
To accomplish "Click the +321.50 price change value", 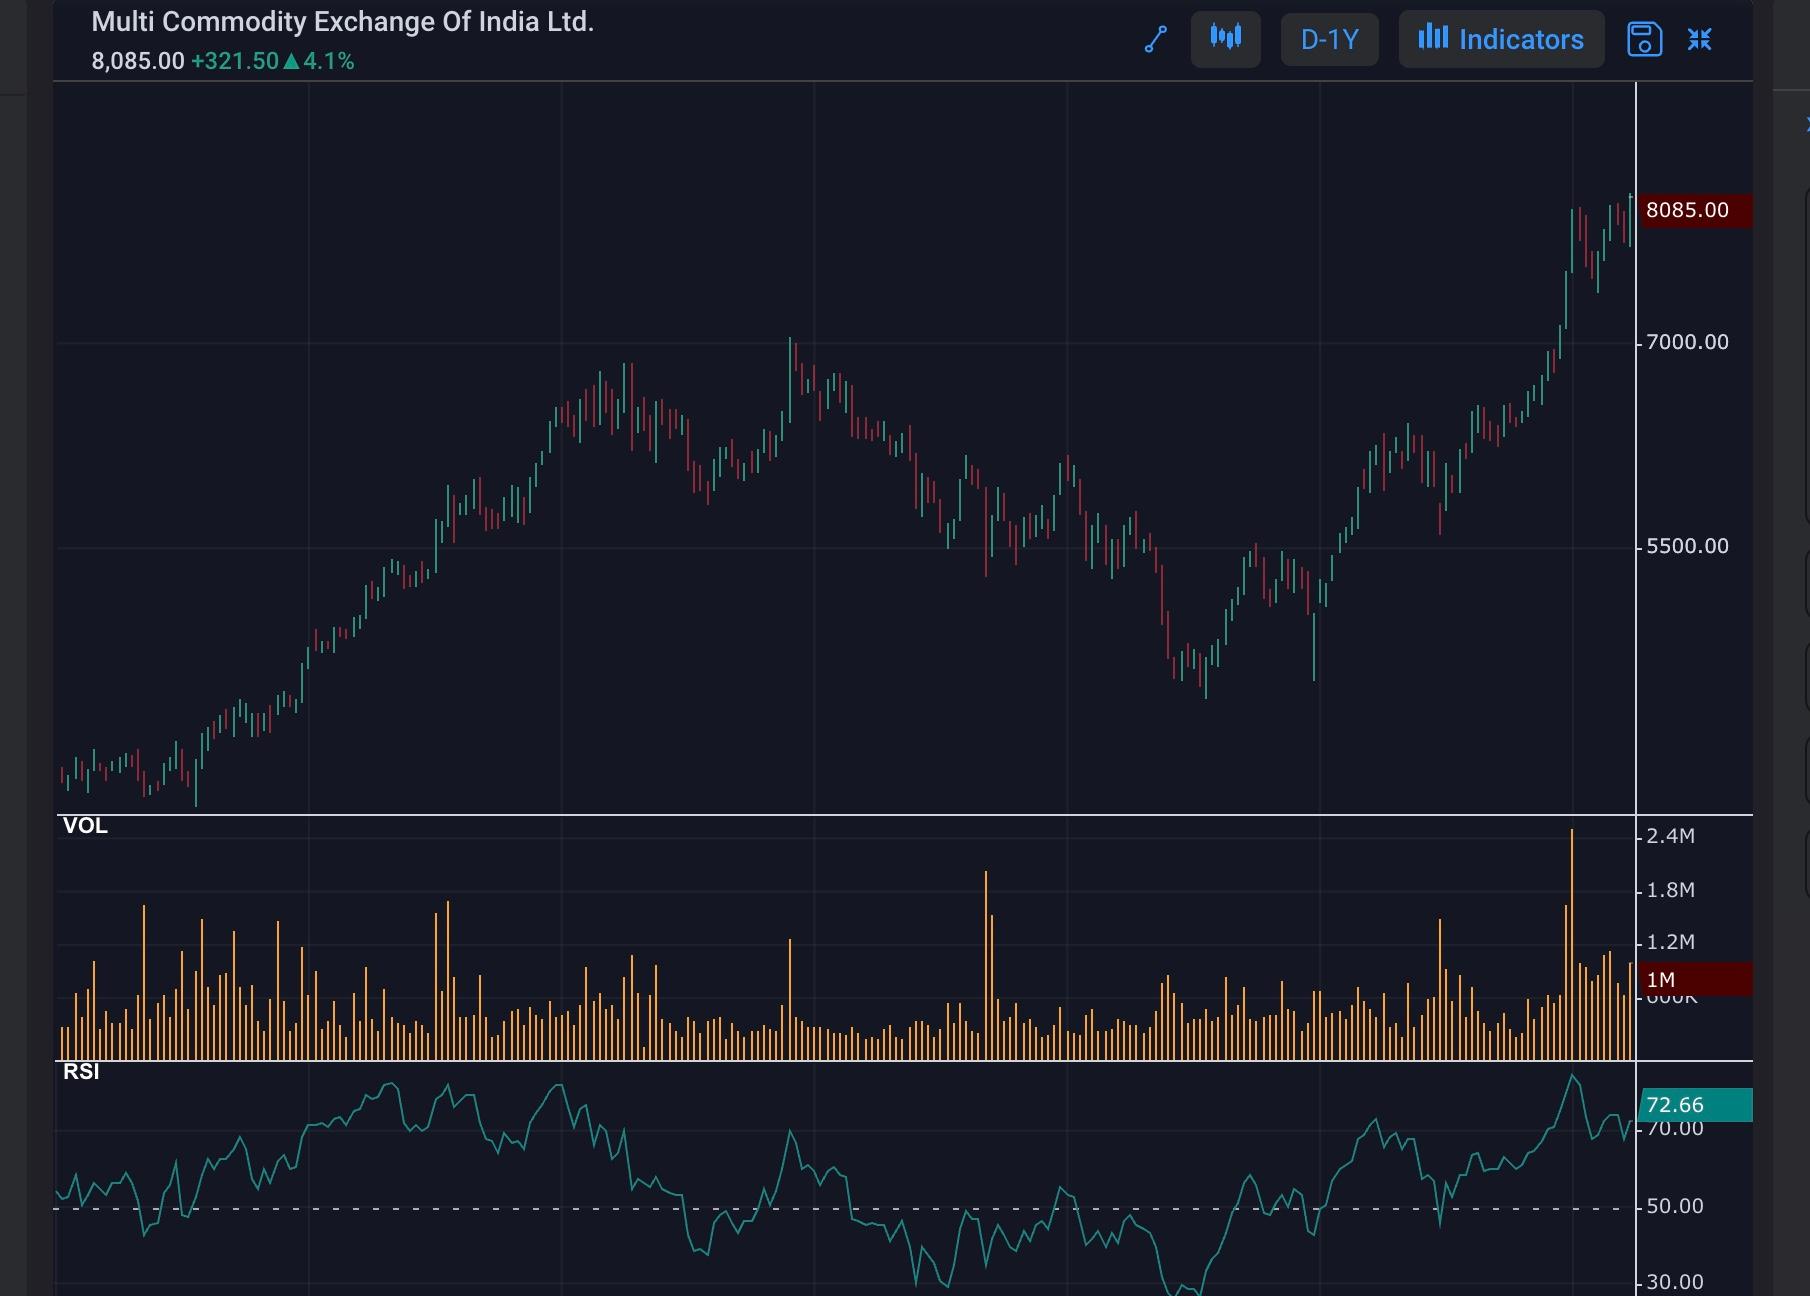I will pos(235,61).
